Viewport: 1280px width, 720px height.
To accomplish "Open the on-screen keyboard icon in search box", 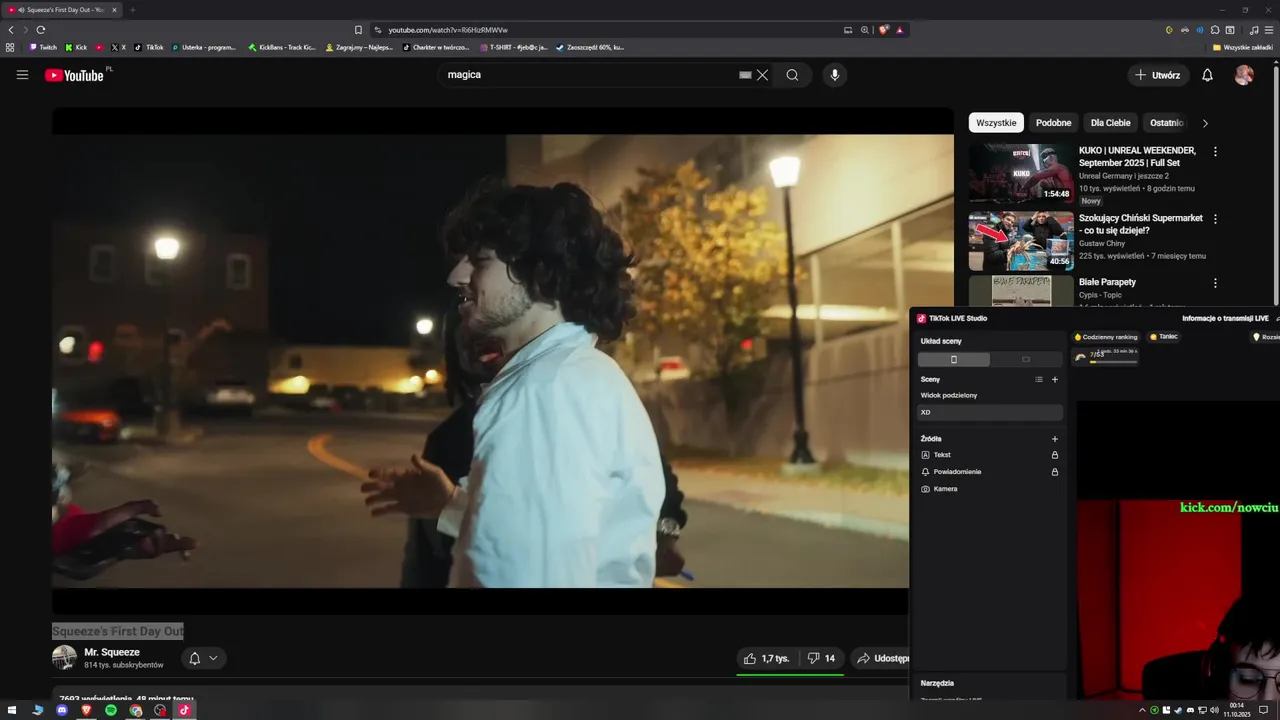I will pos(745,75).
